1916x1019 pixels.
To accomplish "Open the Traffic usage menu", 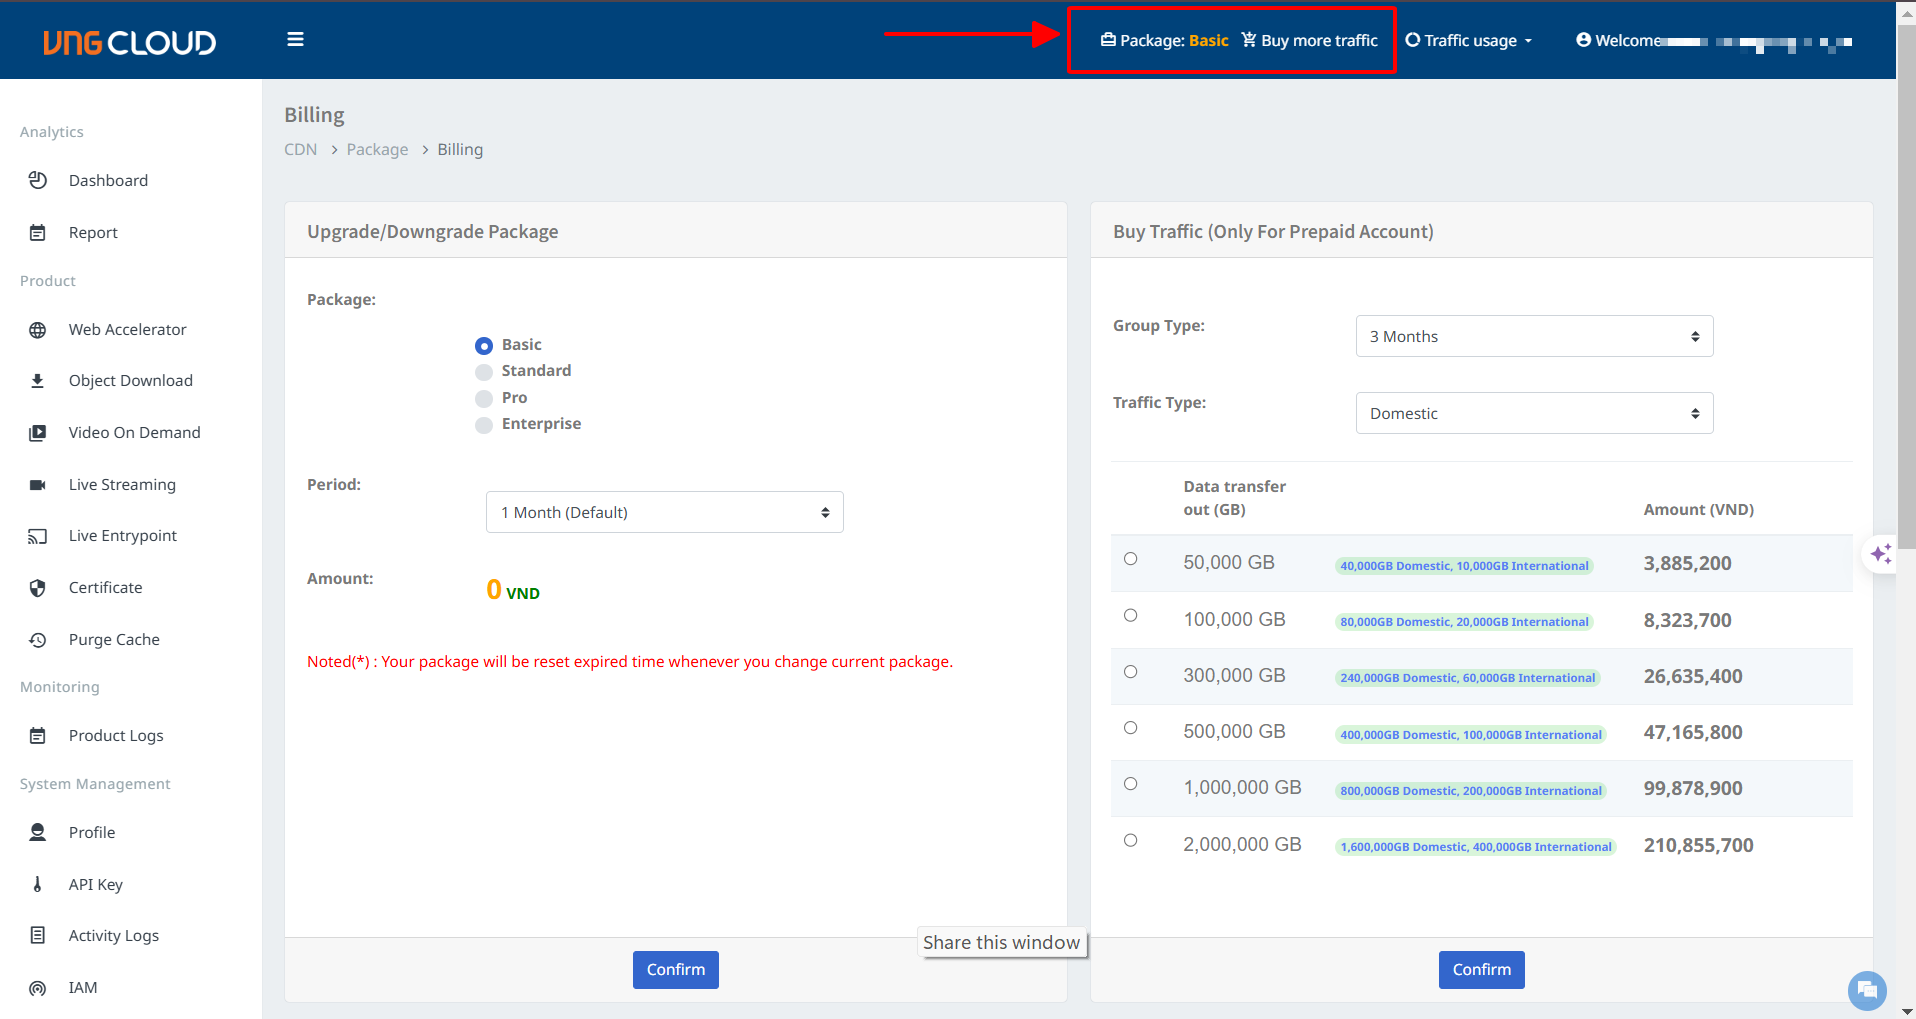I will (1468, 41).
